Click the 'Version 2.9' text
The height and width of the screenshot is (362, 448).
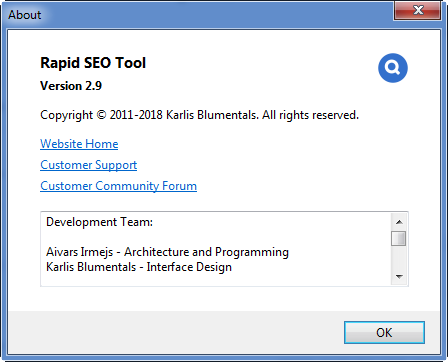pos(71,86)
